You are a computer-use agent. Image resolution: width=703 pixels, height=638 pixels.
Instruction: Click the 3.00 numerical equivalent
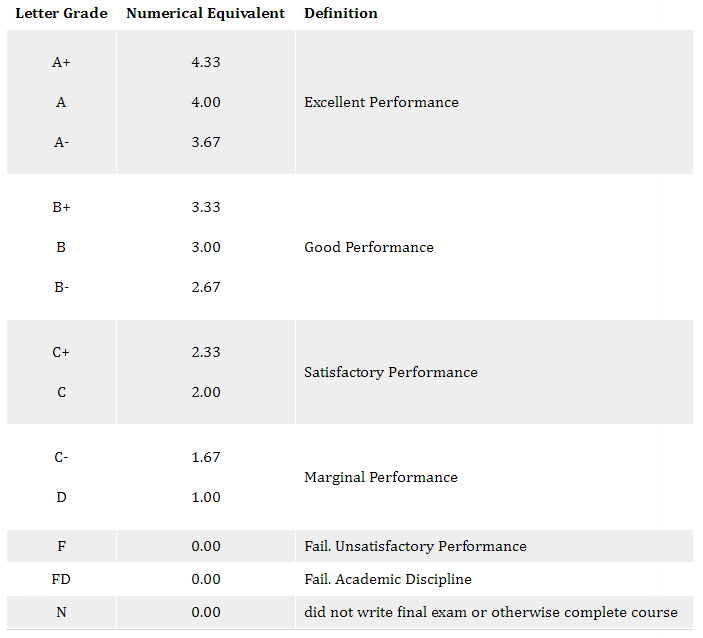click(206, 247)
